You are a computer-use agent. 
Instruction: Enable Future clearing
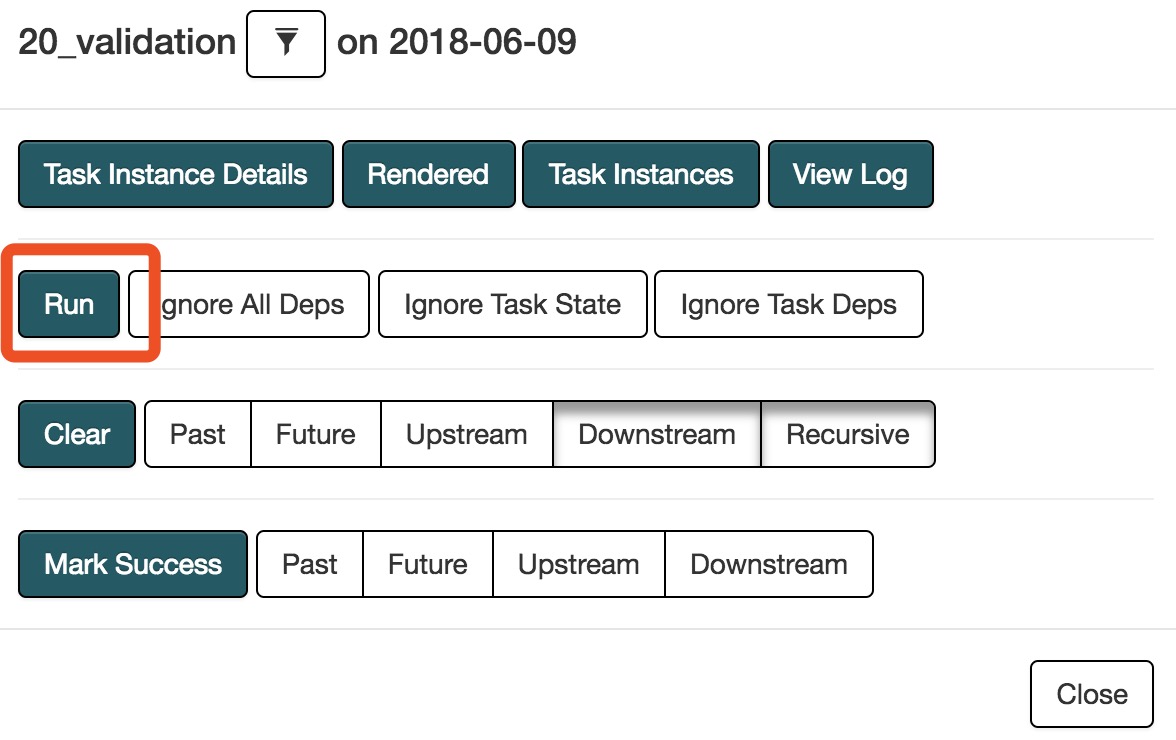(x=315, y=434)
